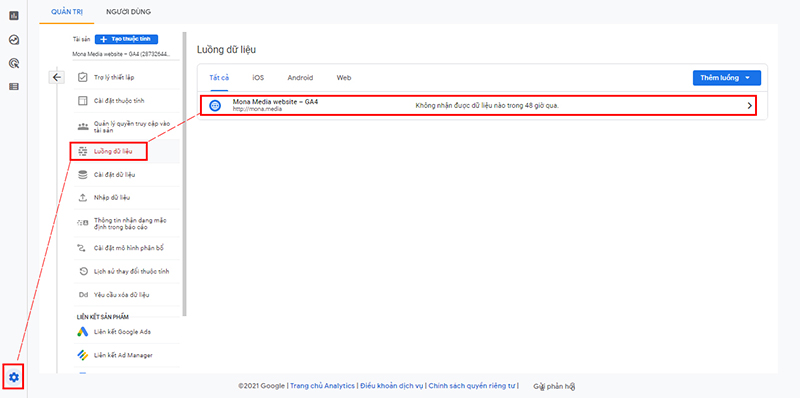Screen dimensions: 800x398
Task: Click the Trợ lý thiết lập checkbox icon
Action: tap(82, 78)
